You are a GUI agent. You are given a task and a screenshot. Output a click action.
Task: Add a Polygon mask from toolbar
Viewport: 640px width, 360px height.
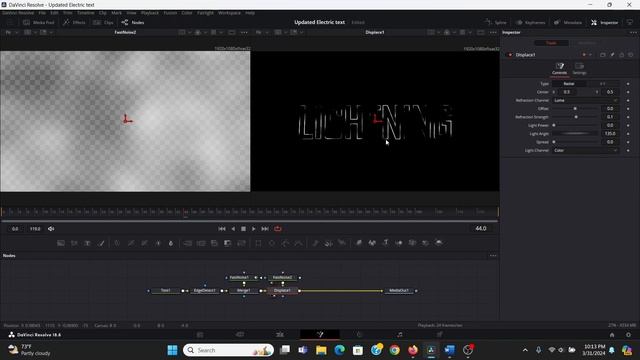[285, 243]
